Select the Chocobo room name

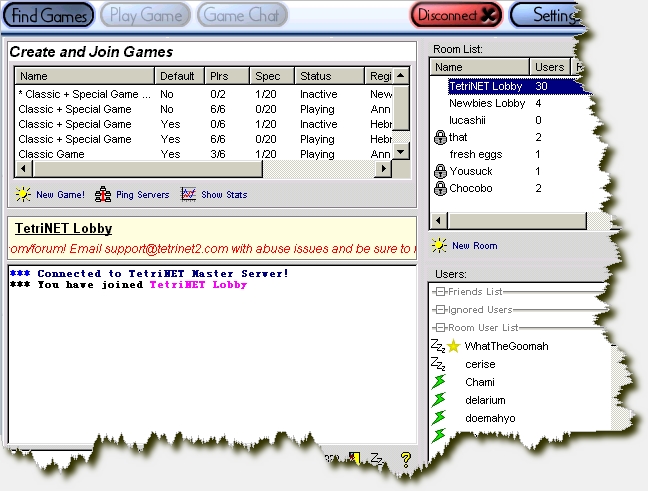coord(471,188)
